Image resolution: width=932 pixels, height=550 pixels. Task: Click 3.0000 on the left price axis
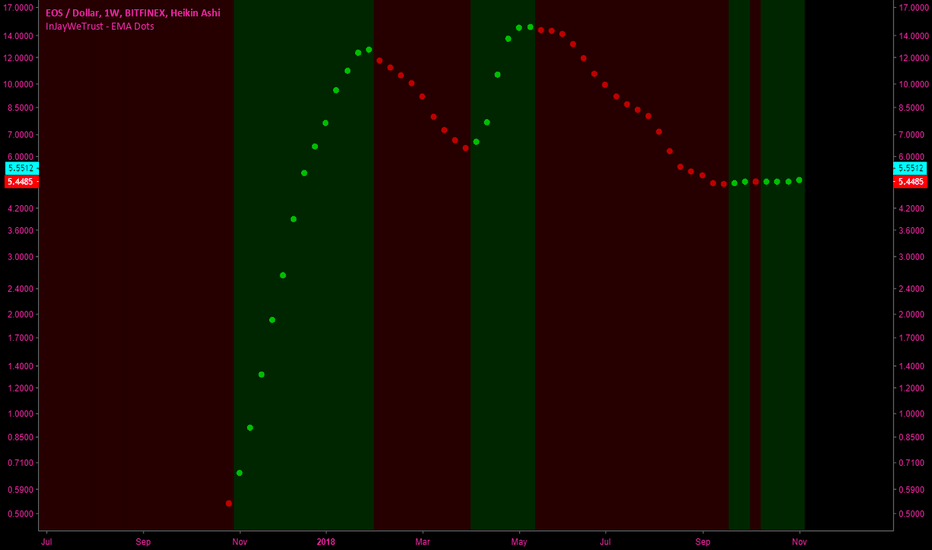(x=20, y=257)
